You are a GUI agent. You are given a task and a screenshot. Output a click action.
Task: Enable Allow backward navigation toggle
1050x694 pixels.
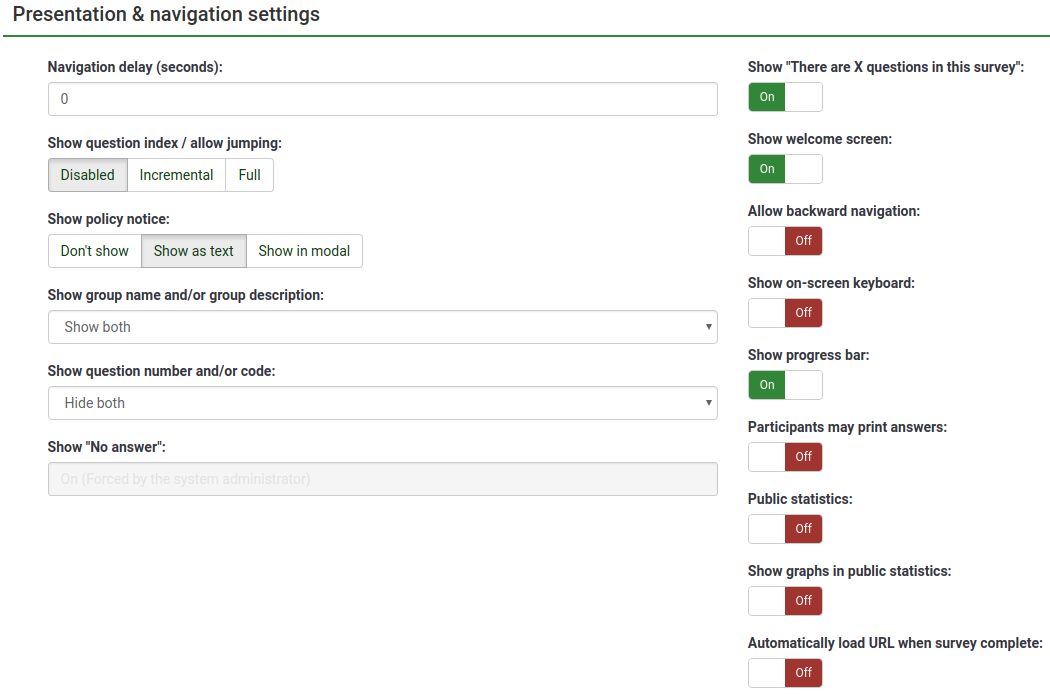(785, 241)
